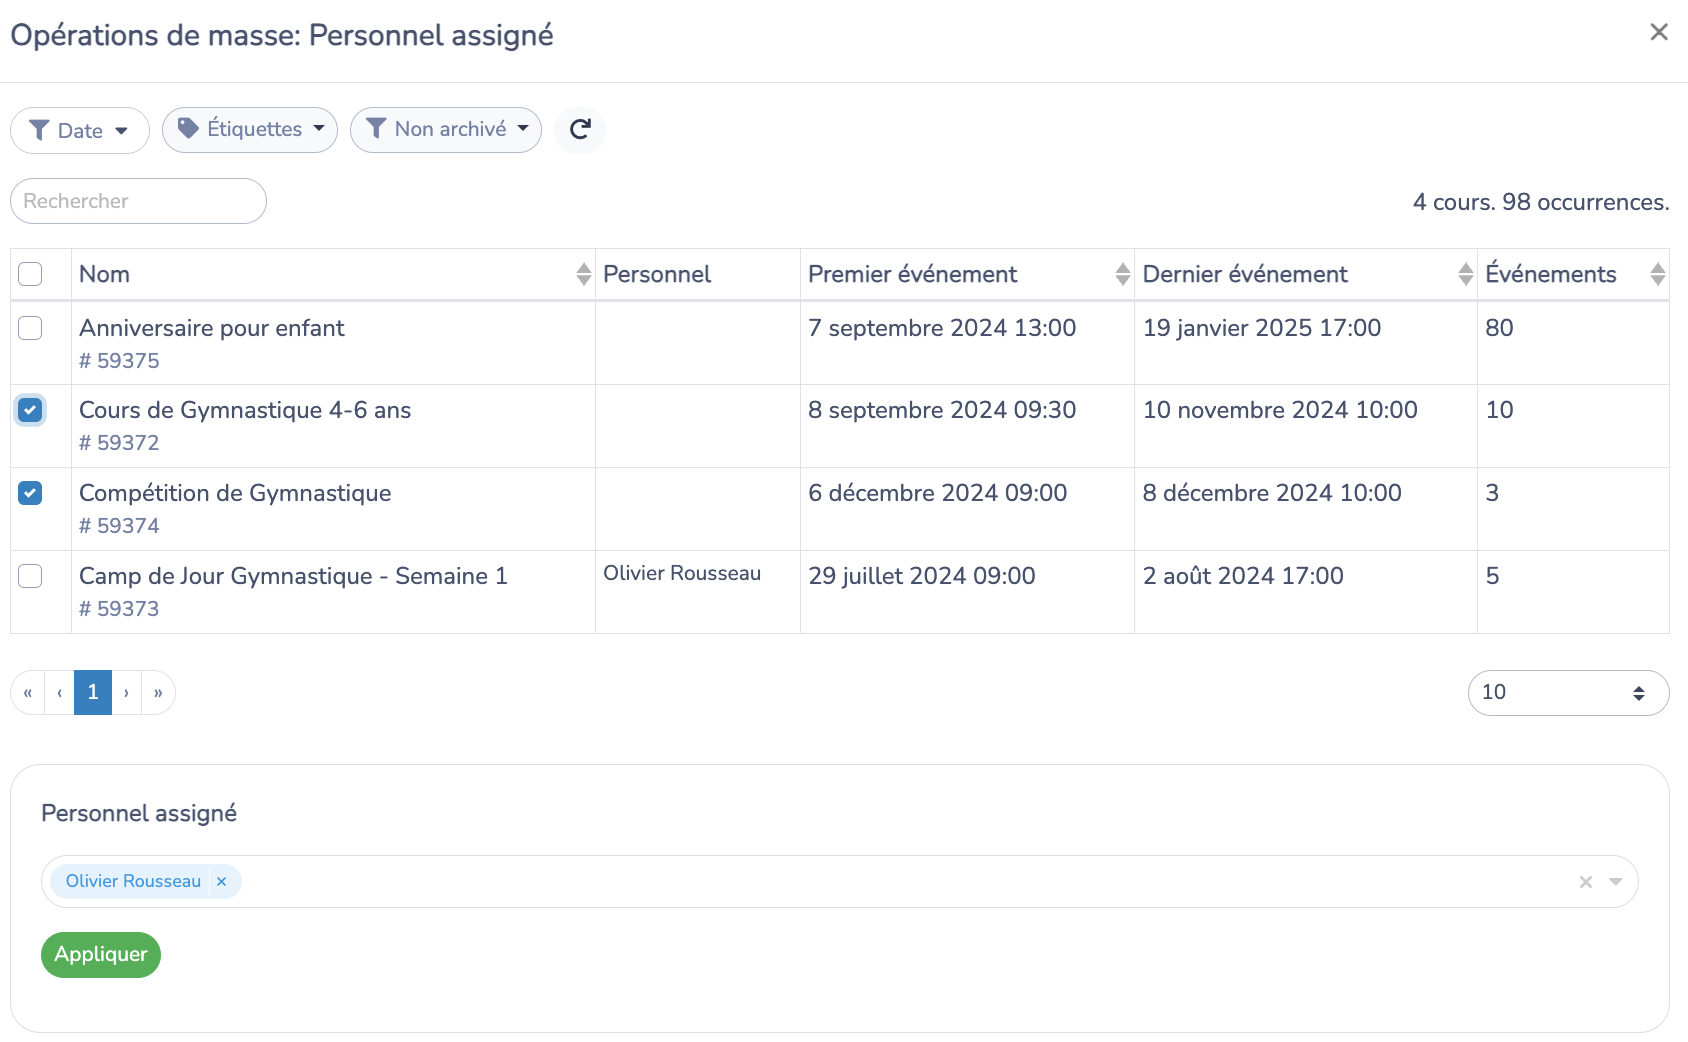The height and width of the screenshot is (1042, 1688).
Task: Focus the Rechercher search field
Action: point(138,201)
